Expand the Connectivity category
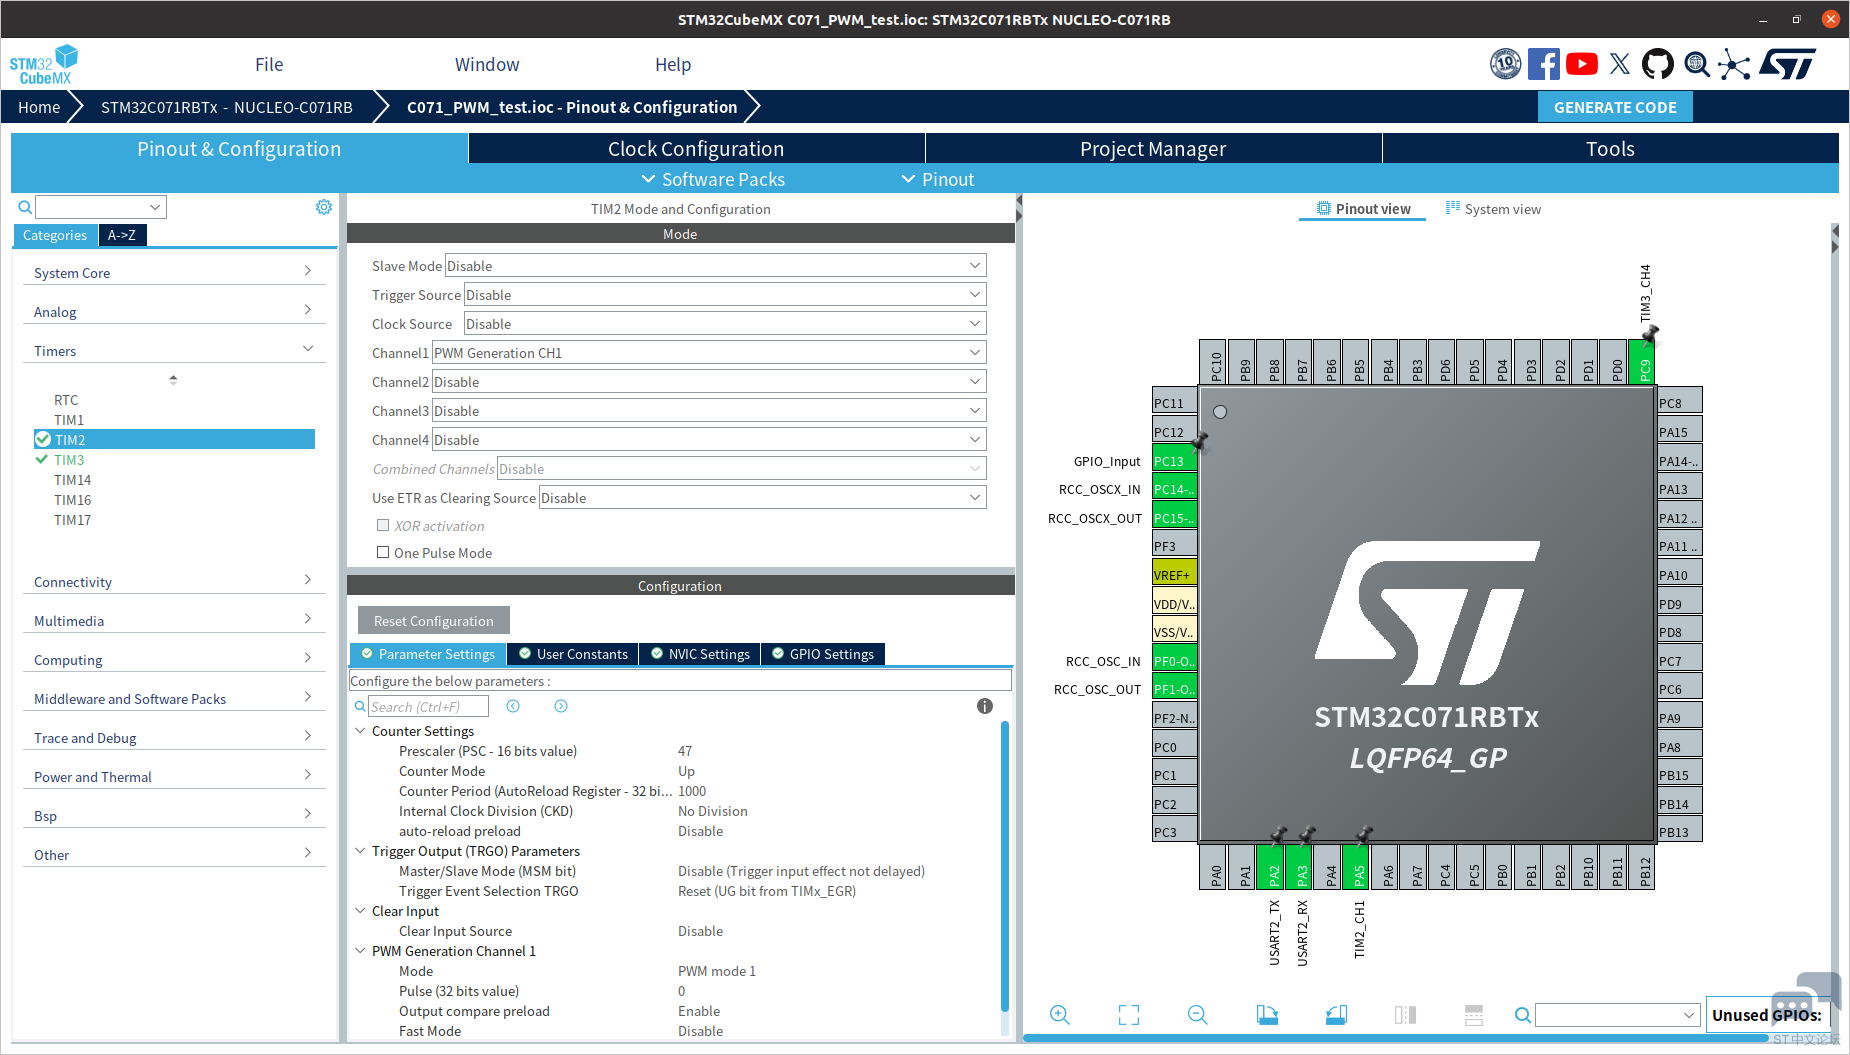 174,581
